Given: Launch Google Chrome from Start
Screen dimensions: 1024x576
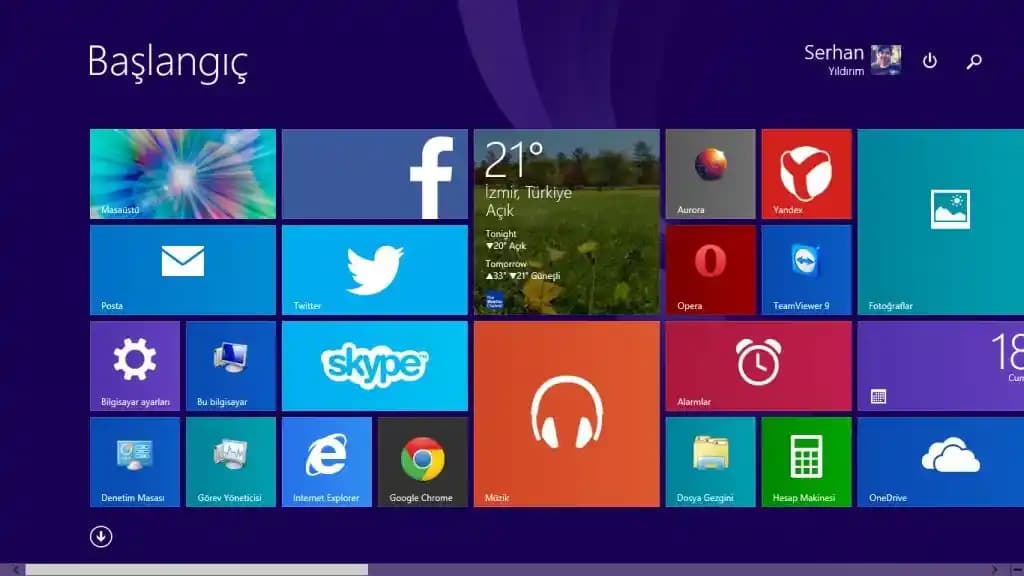Looking at the screenshot, I should 422,461.
